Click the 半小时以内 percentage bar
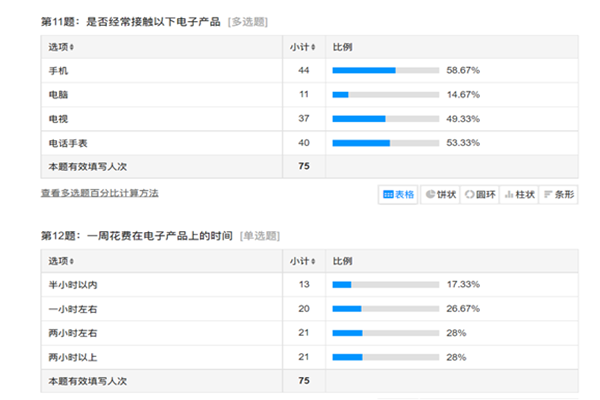Viewport: 600px width, 400px height. (386, 285)
